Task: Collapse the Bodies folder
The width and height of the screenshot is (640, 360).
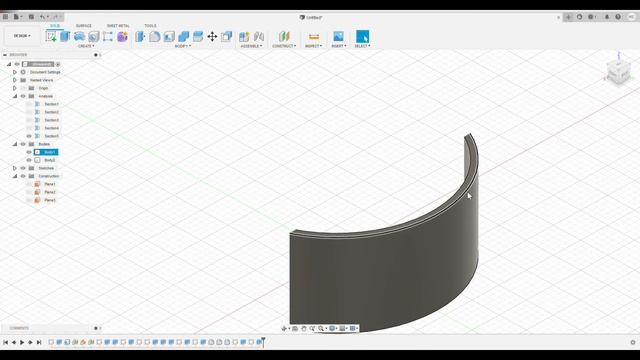Action: coord(15,144)
